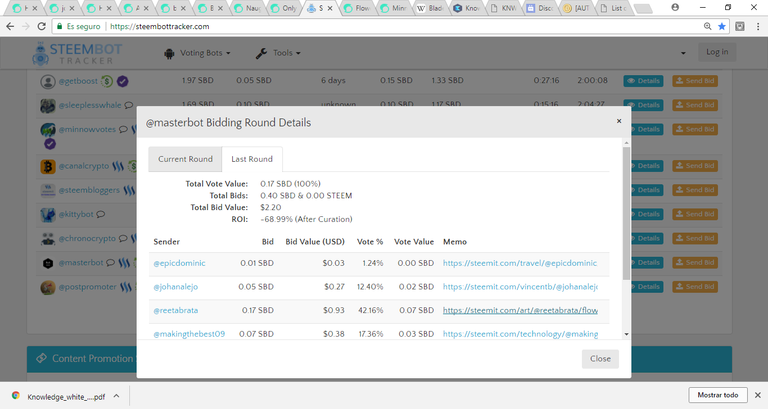Click the comment bubble icon beside @sleeplesswhale
The width and height of the screenshot is (768, 409).
point(129,105)
